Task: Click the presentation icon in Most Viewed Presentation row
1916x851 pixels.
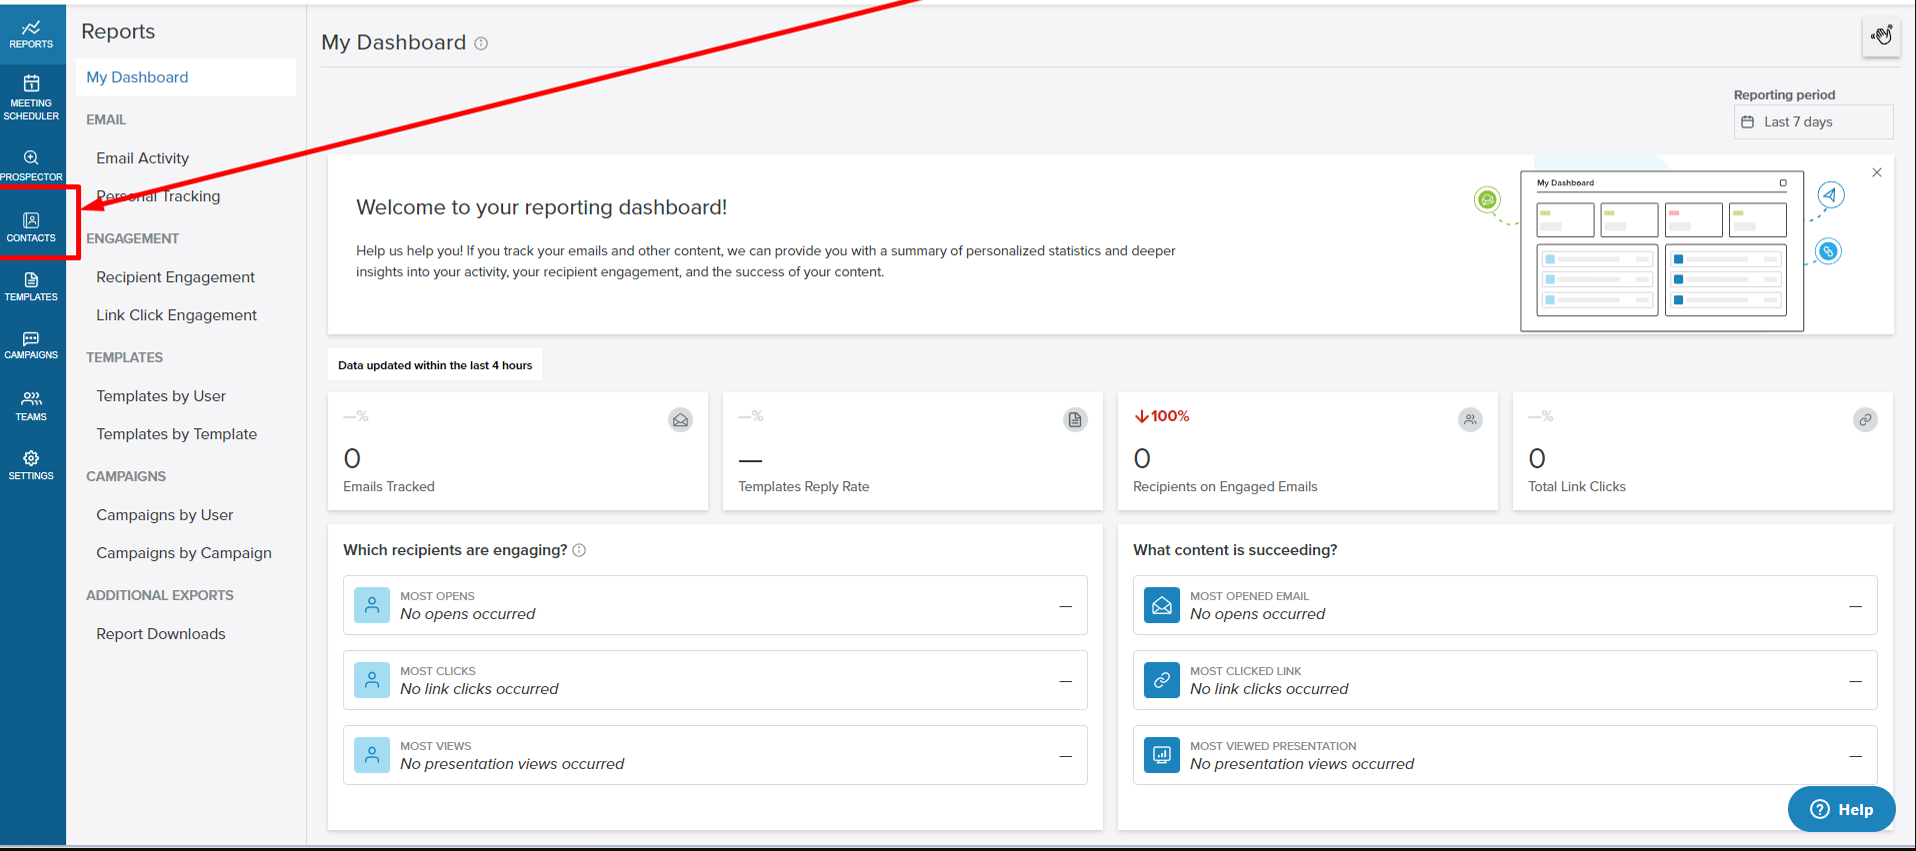Action: coord(1162,755)
